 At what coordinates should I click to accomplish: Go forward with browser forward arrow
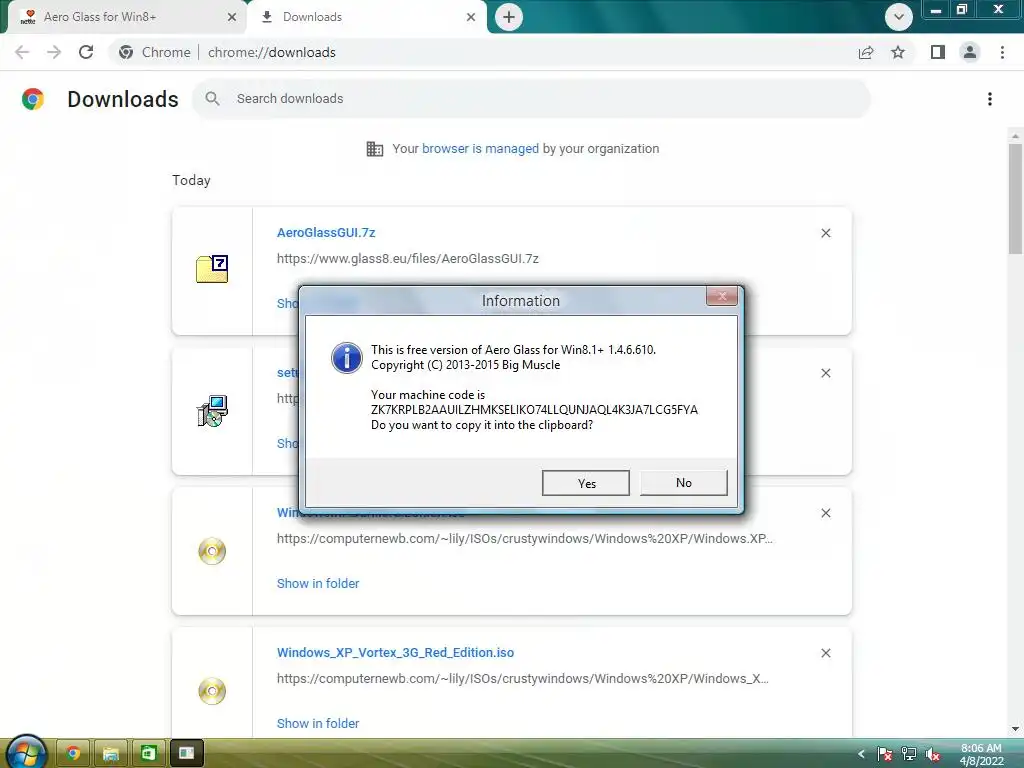click(54, 52)
